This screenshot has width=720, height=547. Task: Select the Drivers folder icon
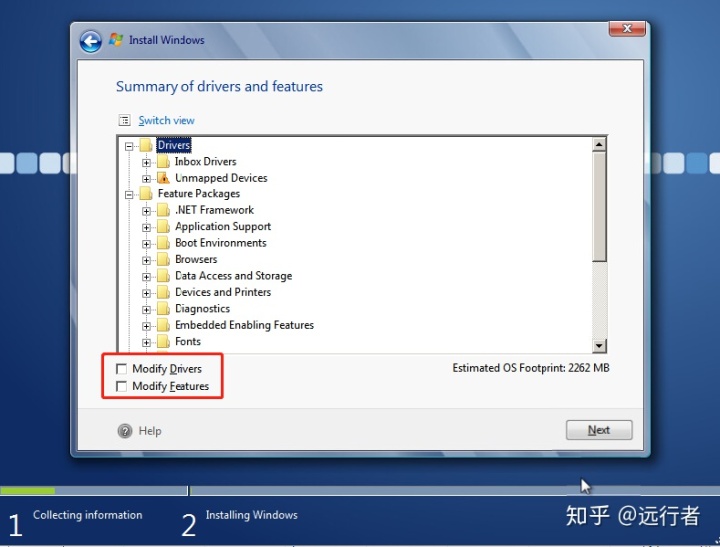[146, 146]
